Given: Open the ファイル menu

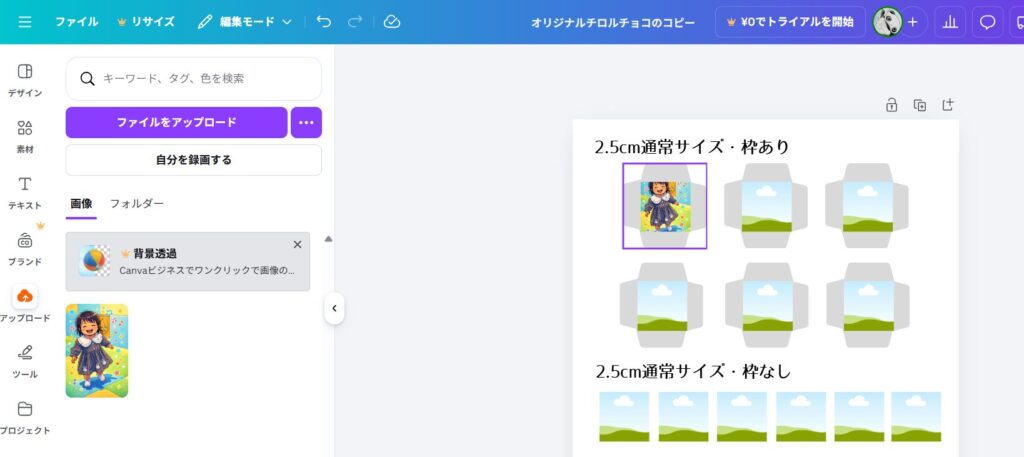Looking at the screenshot, I should click(76, 21).
